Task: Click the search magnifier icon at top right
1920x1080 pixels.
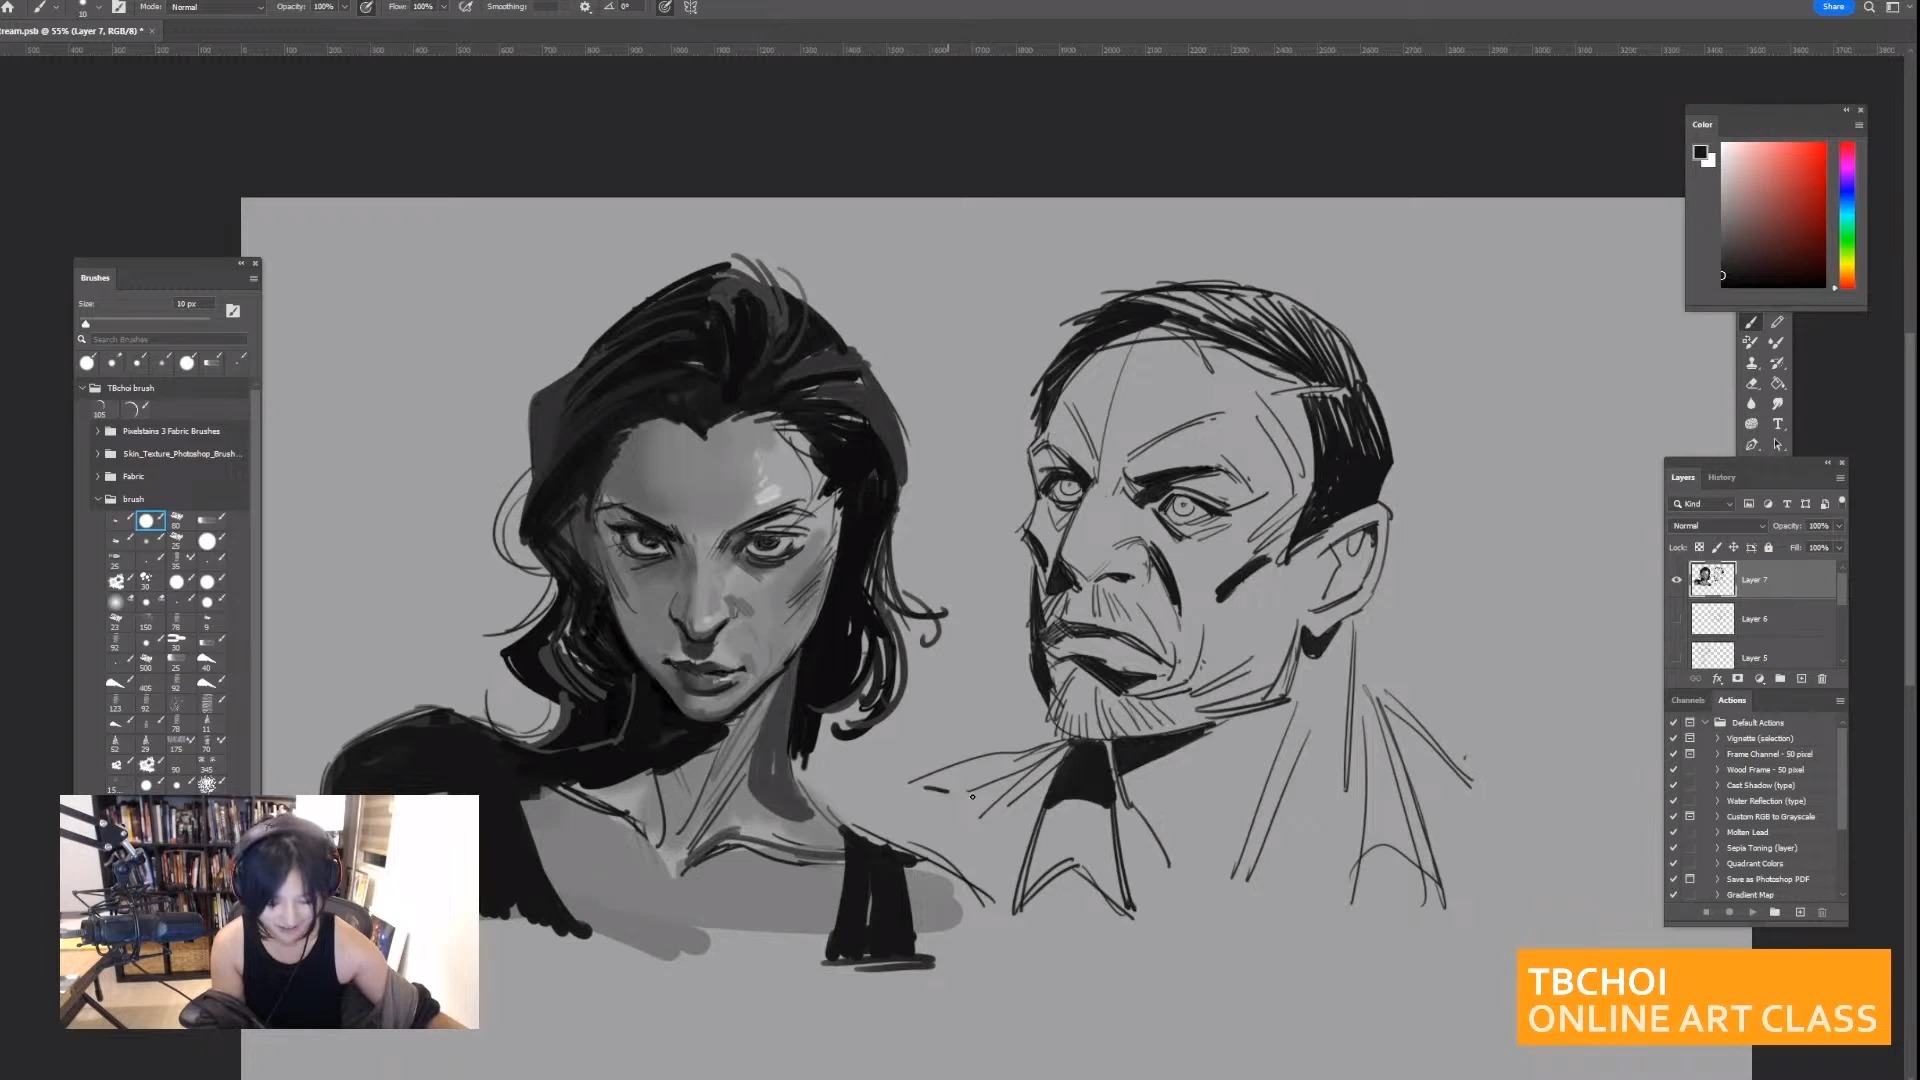Action: (x=1869, y=7)
